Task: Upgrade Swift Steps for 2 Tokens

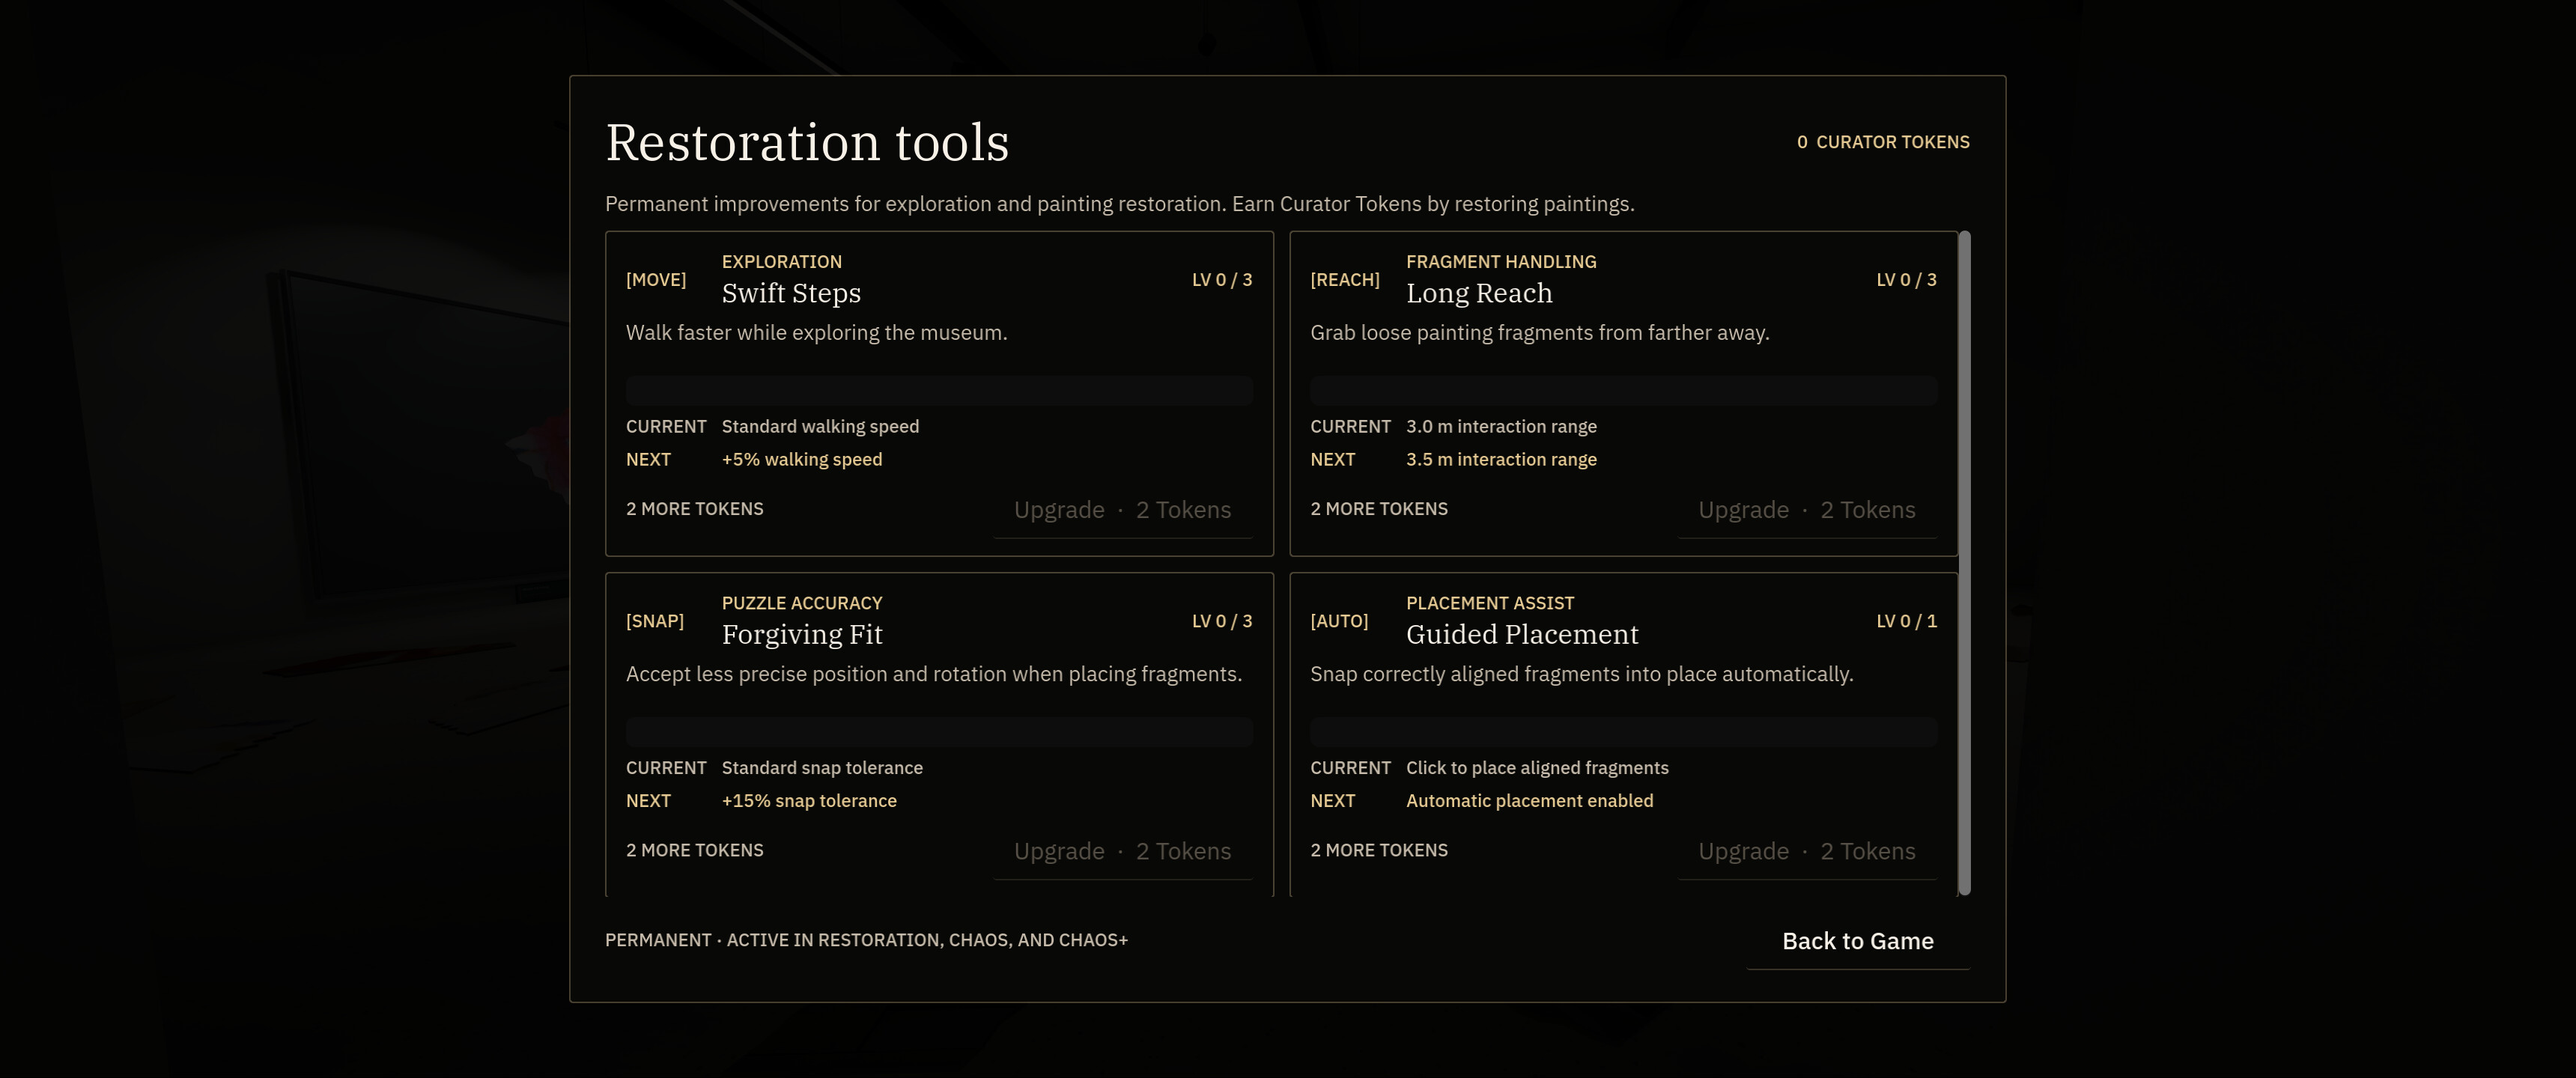Action: tap(1123, 510)
